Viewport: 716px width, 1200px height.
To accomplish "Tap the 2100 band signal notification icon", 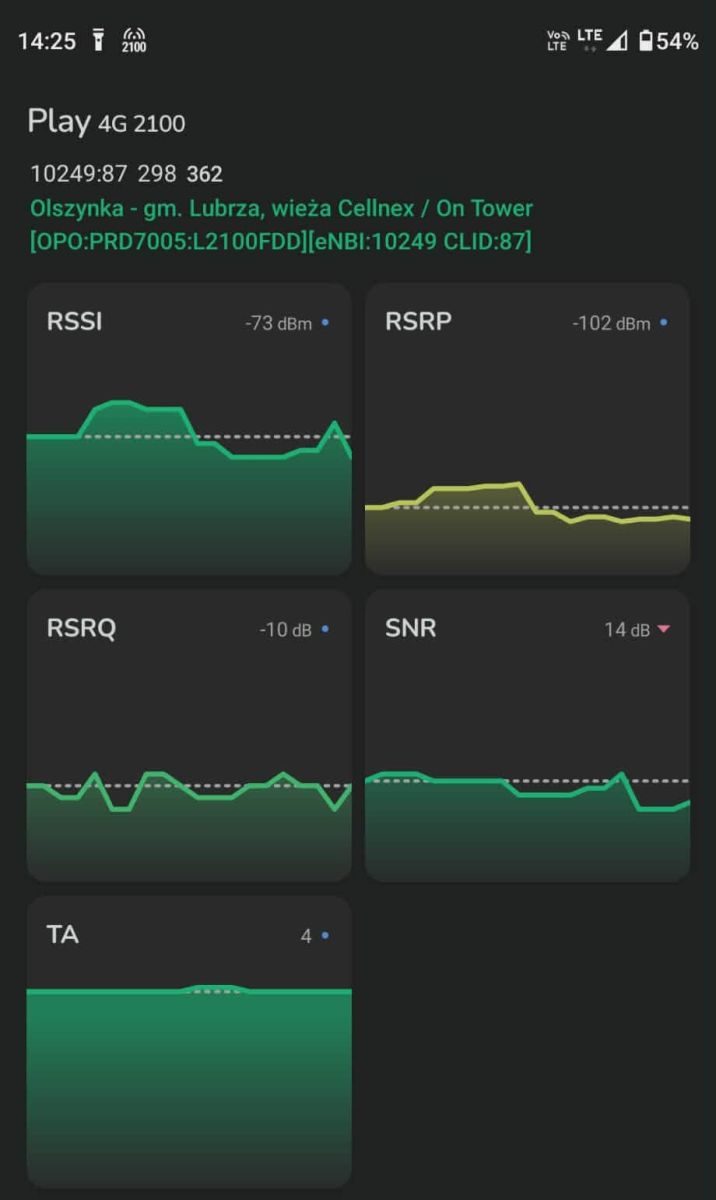I will click(x=134, y=41).
